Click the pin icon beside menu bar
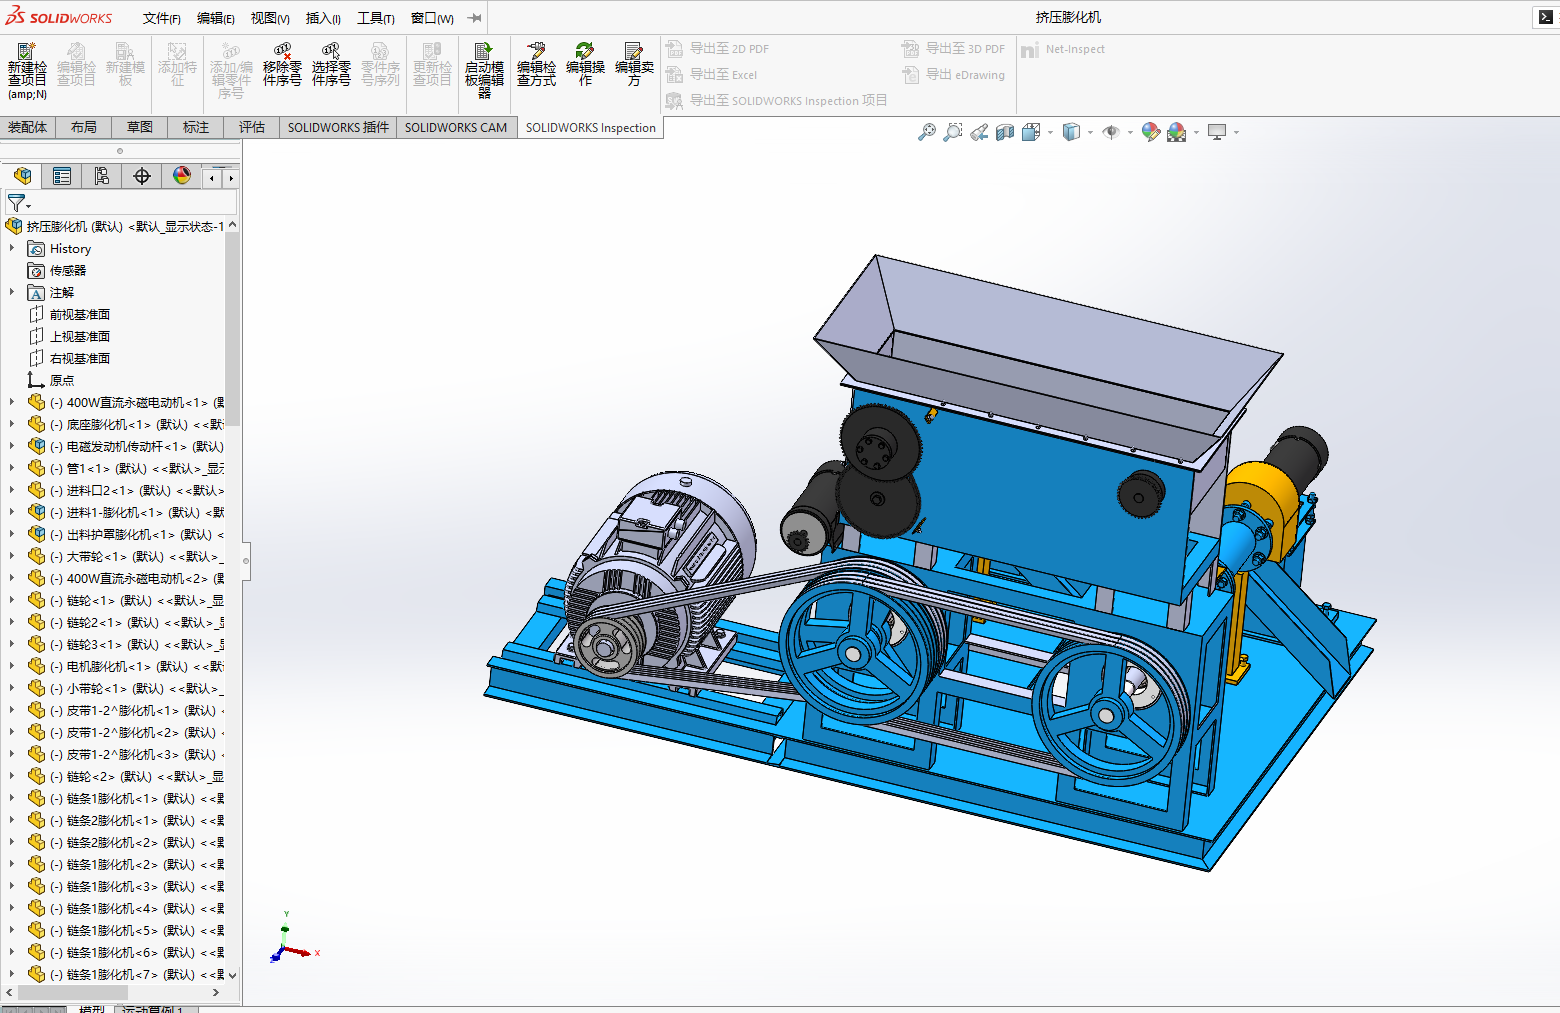The height and width of the screenshot is (1013, 1560). pos(475,18)
